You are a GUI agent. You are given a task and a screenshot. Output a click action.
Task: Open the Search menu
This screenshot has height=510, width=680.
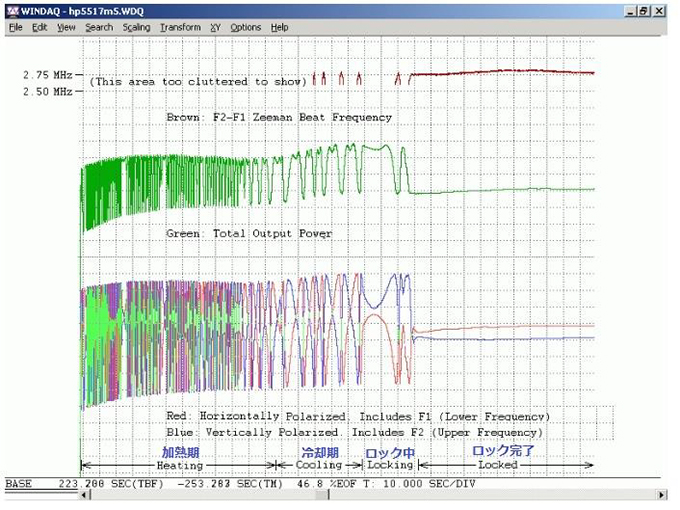tap(99, 27)
